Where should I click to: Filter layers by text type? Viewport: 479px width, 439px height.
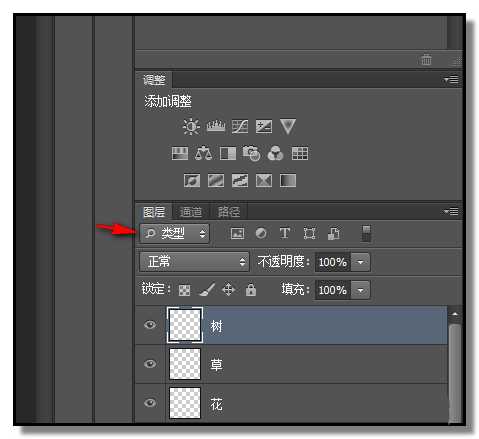point(285,233)
